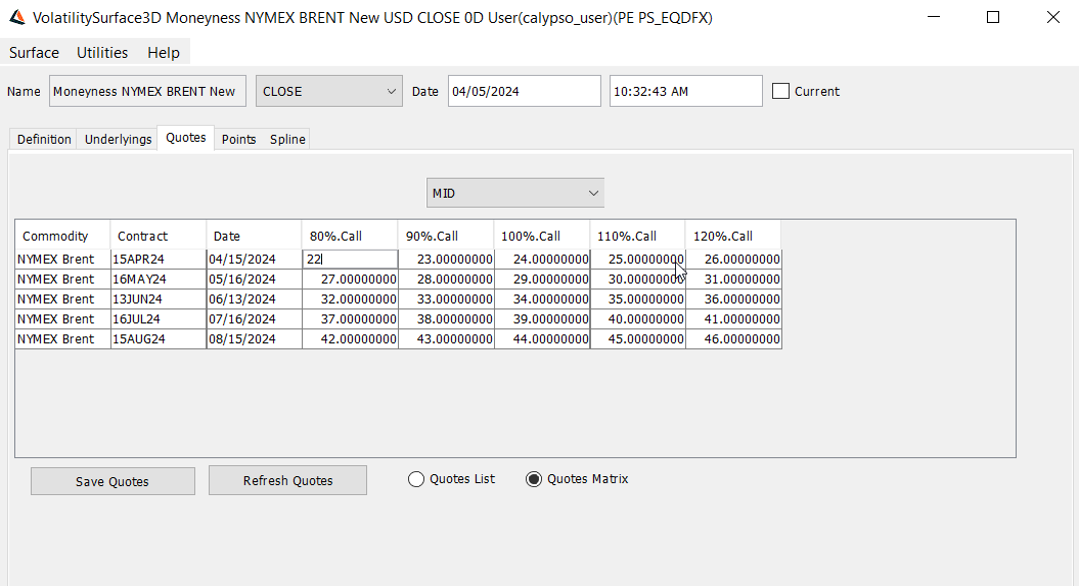
Task: Click the 04/15/2024 date cell
Action: click(x=254, y=259)
